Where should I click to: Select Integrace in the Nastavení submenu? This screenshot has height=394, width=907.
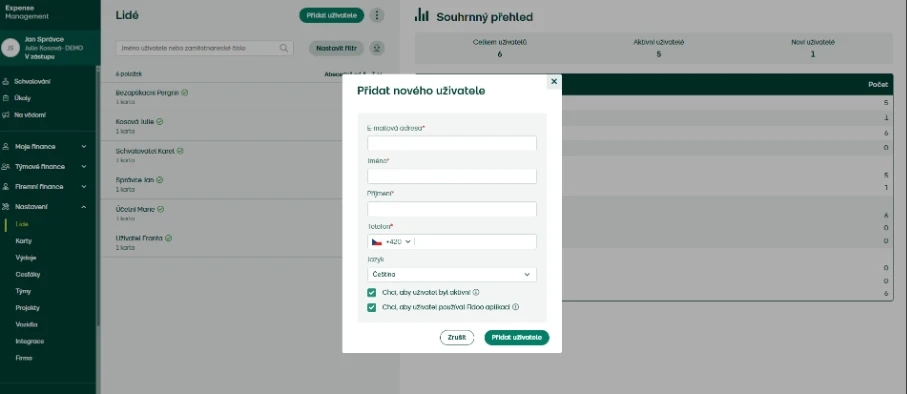[x=30, y=341]
